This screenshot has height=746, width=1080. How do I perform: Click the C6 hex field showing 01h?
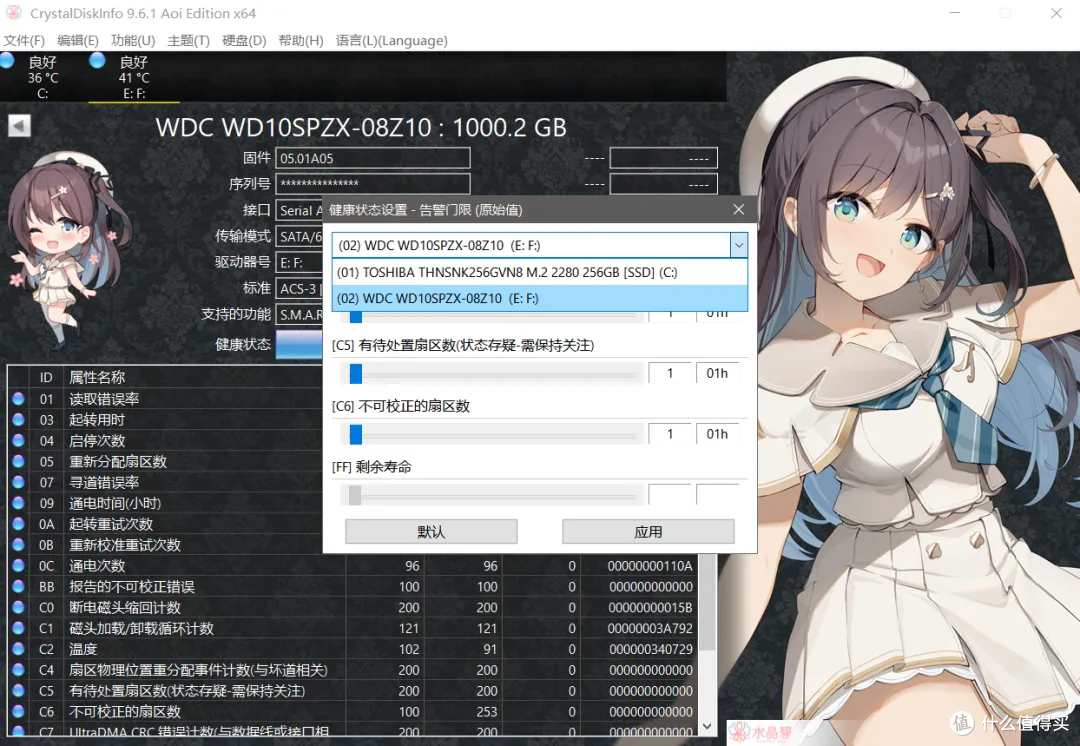coord(717,434)
